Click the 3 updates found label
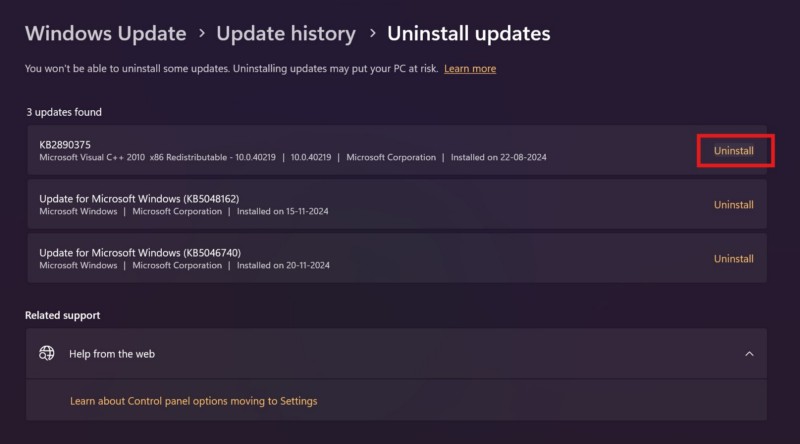Viewport: 800px width, 444px height. pyautogui.click(x=64, y=112)
